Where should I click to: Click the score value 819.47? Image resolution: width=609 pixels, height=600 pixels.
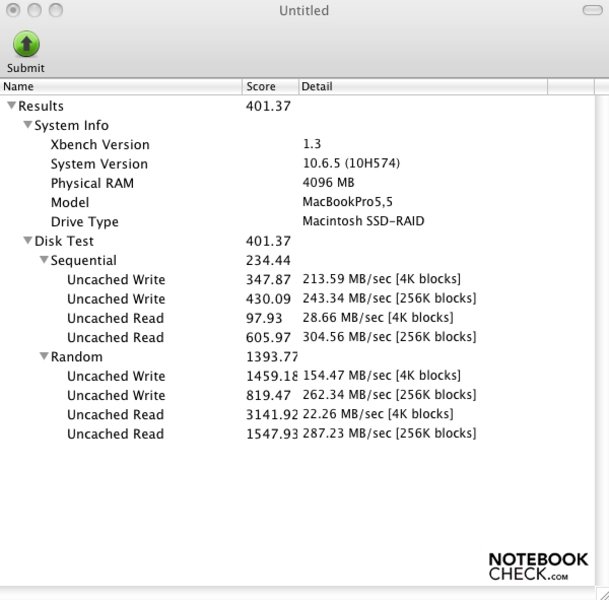[268, 395]
